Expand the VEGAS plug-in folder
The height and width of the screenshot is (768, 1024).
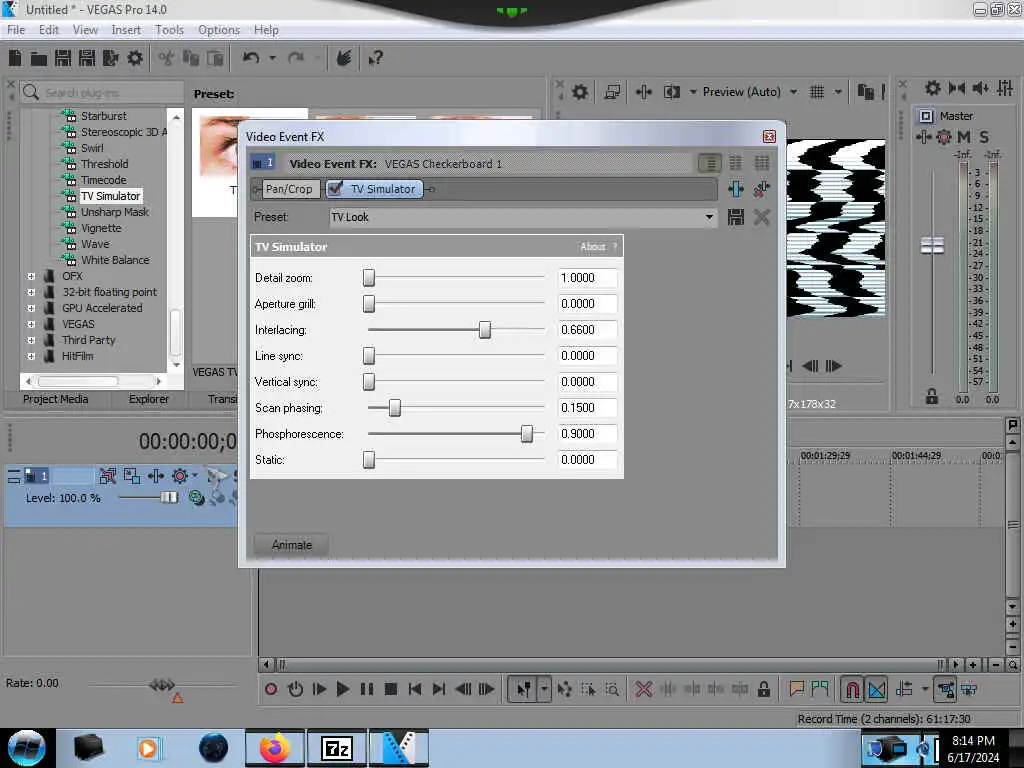click(31, 324)
